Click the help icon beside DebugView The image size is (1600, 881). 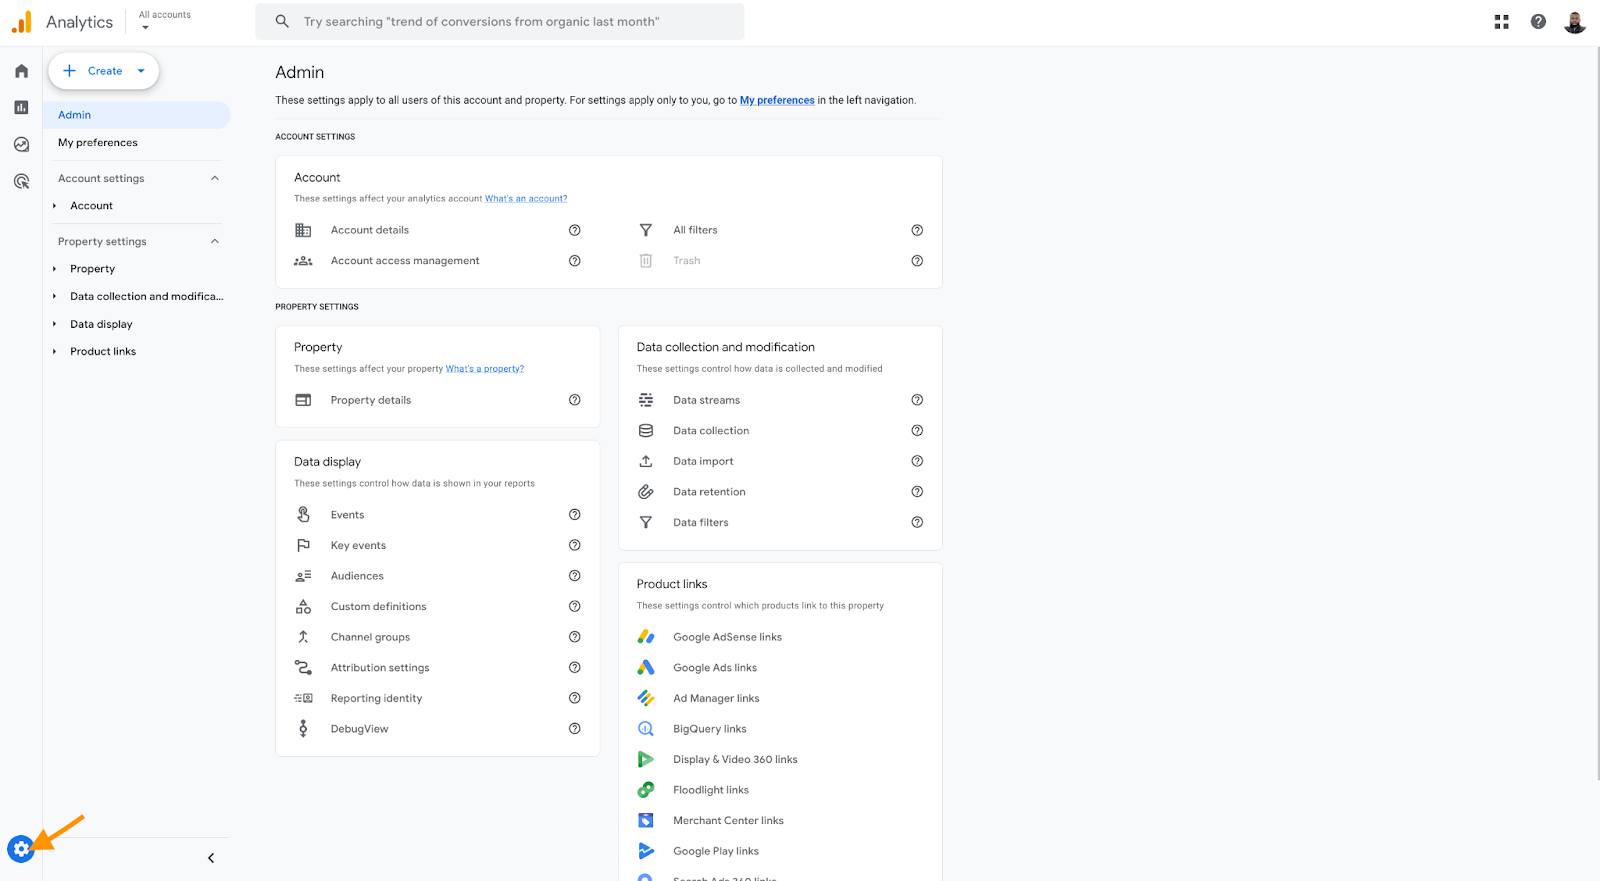(x=575, y=729)
